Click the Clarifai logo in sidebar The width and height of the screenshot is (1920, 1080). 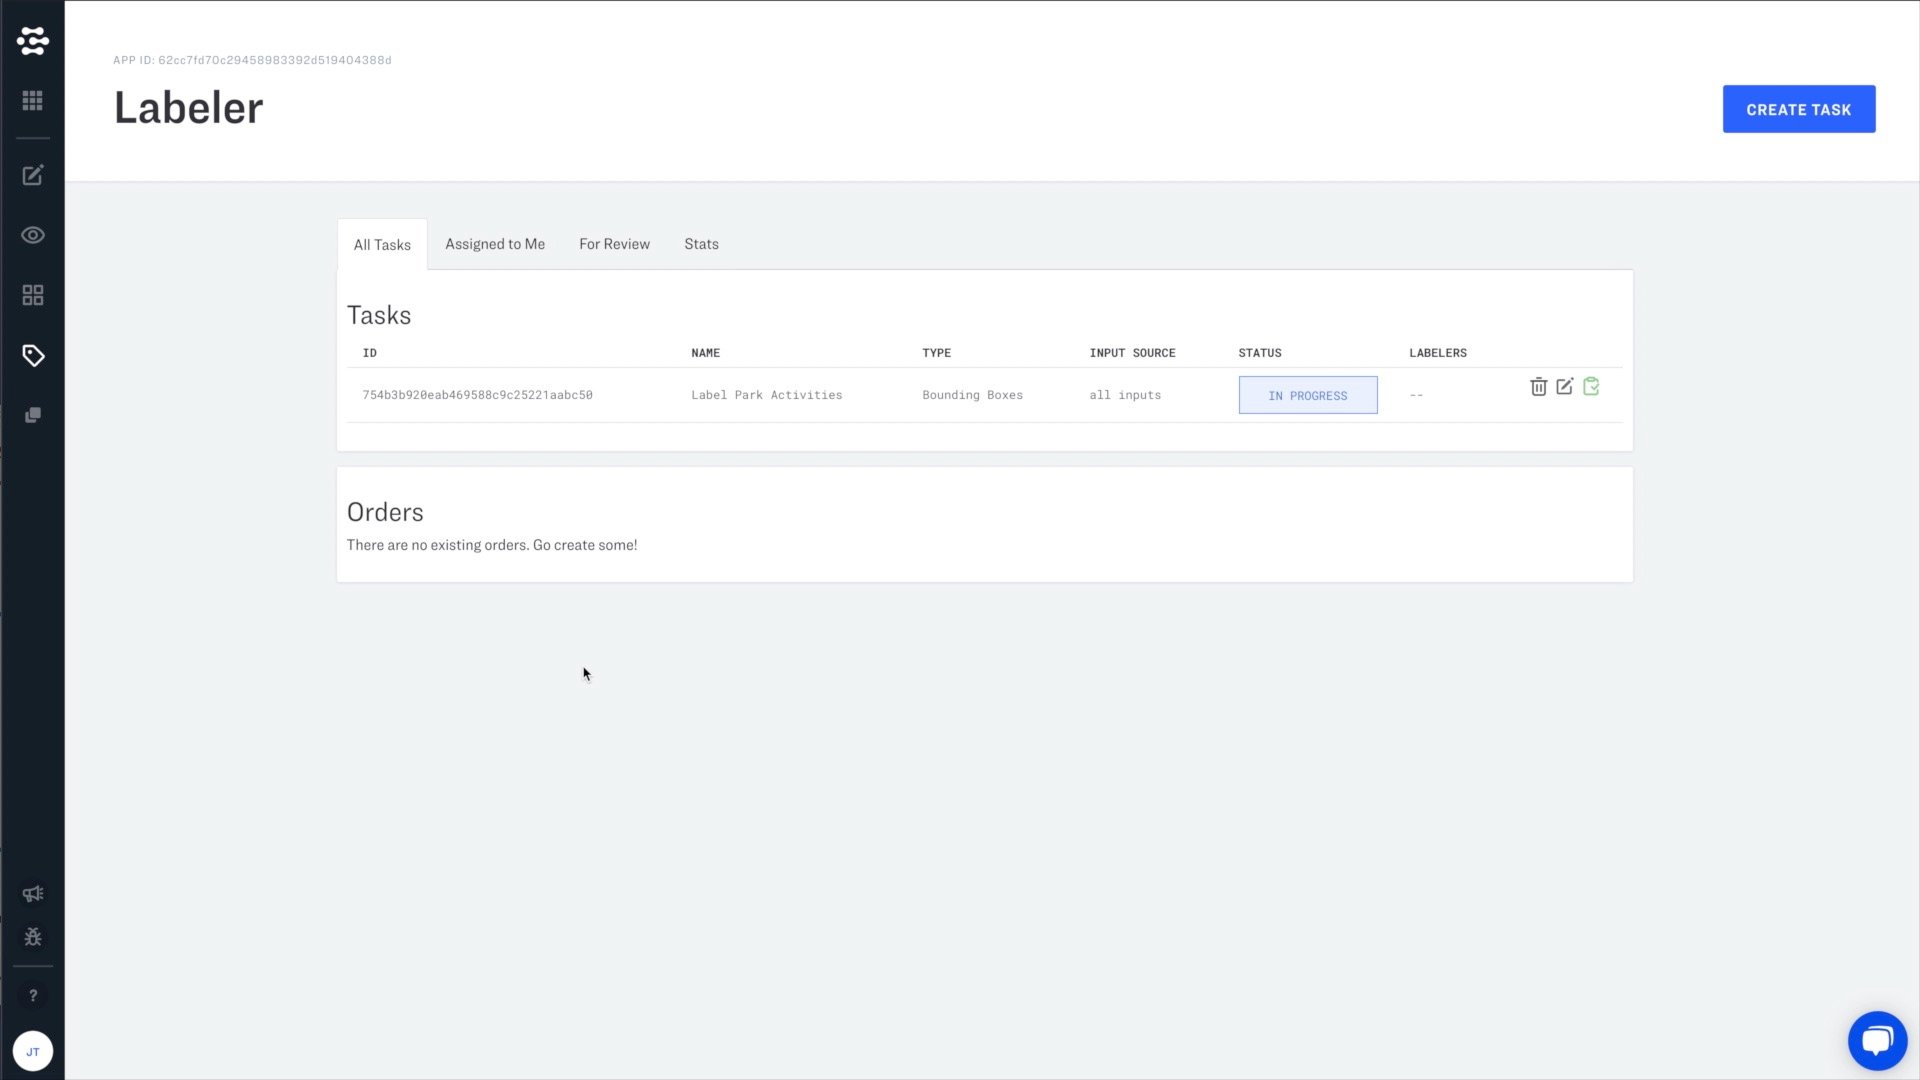[33, 41]
